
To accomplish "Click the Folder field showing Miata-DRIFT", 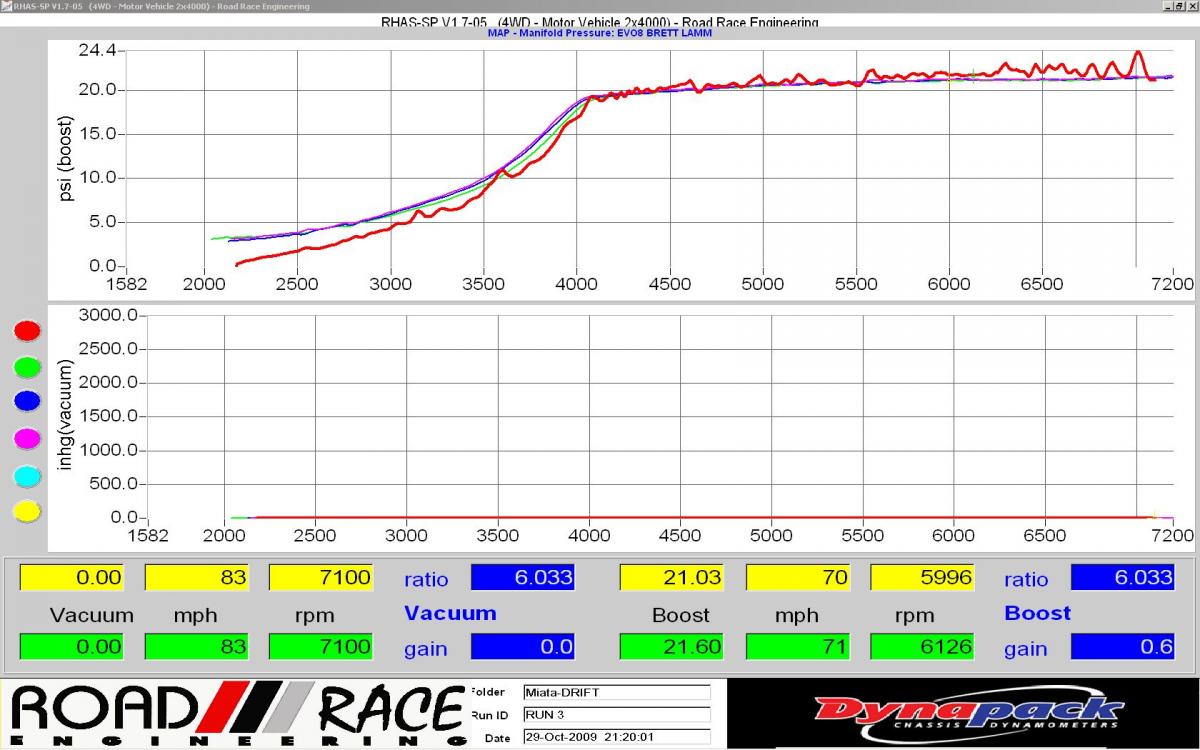I will [x=615, y=692].
